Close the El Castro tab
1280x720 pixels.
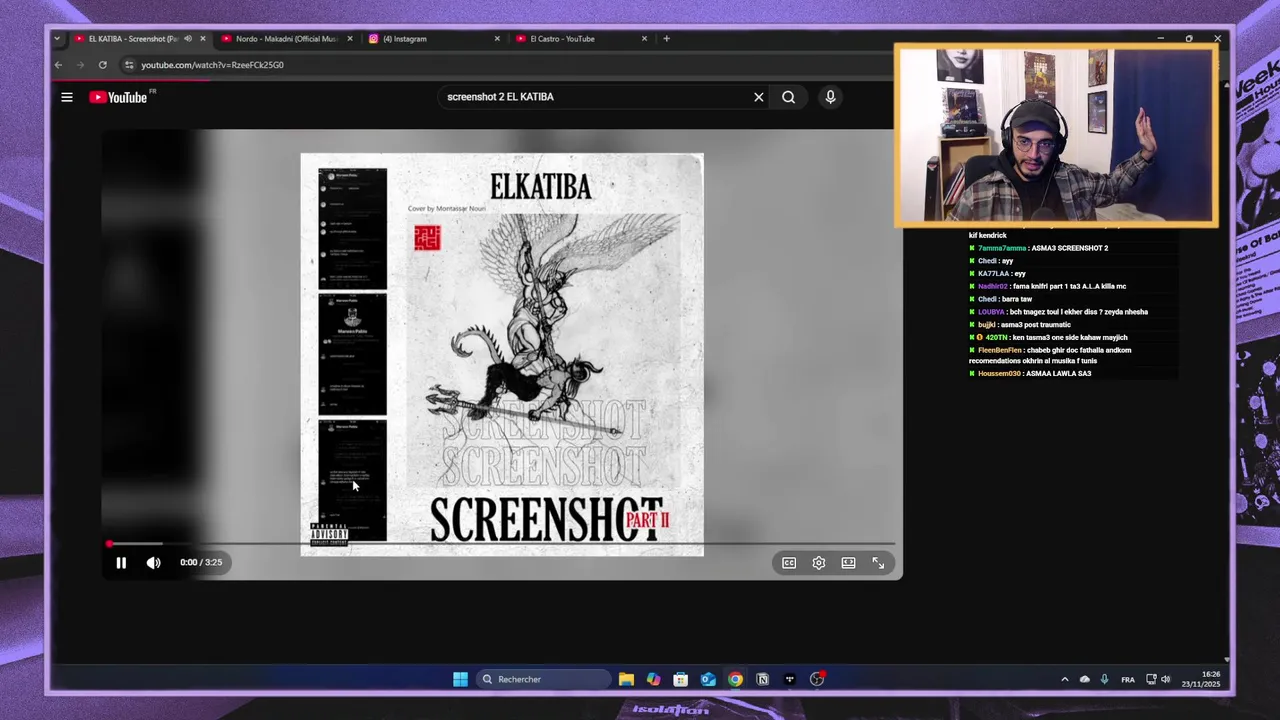[644, 39]
